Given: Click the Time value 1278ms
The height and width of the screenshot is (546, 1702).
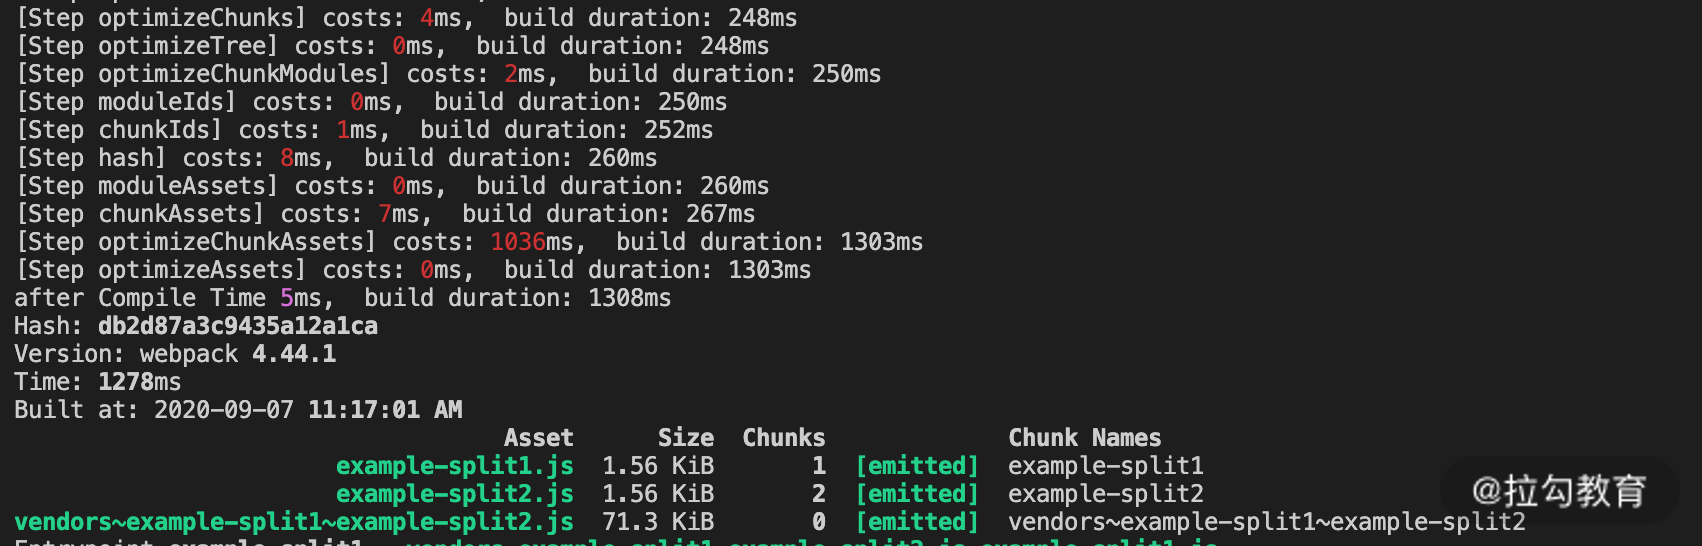Looking at the screenshot, I should (x=140, y=382).
